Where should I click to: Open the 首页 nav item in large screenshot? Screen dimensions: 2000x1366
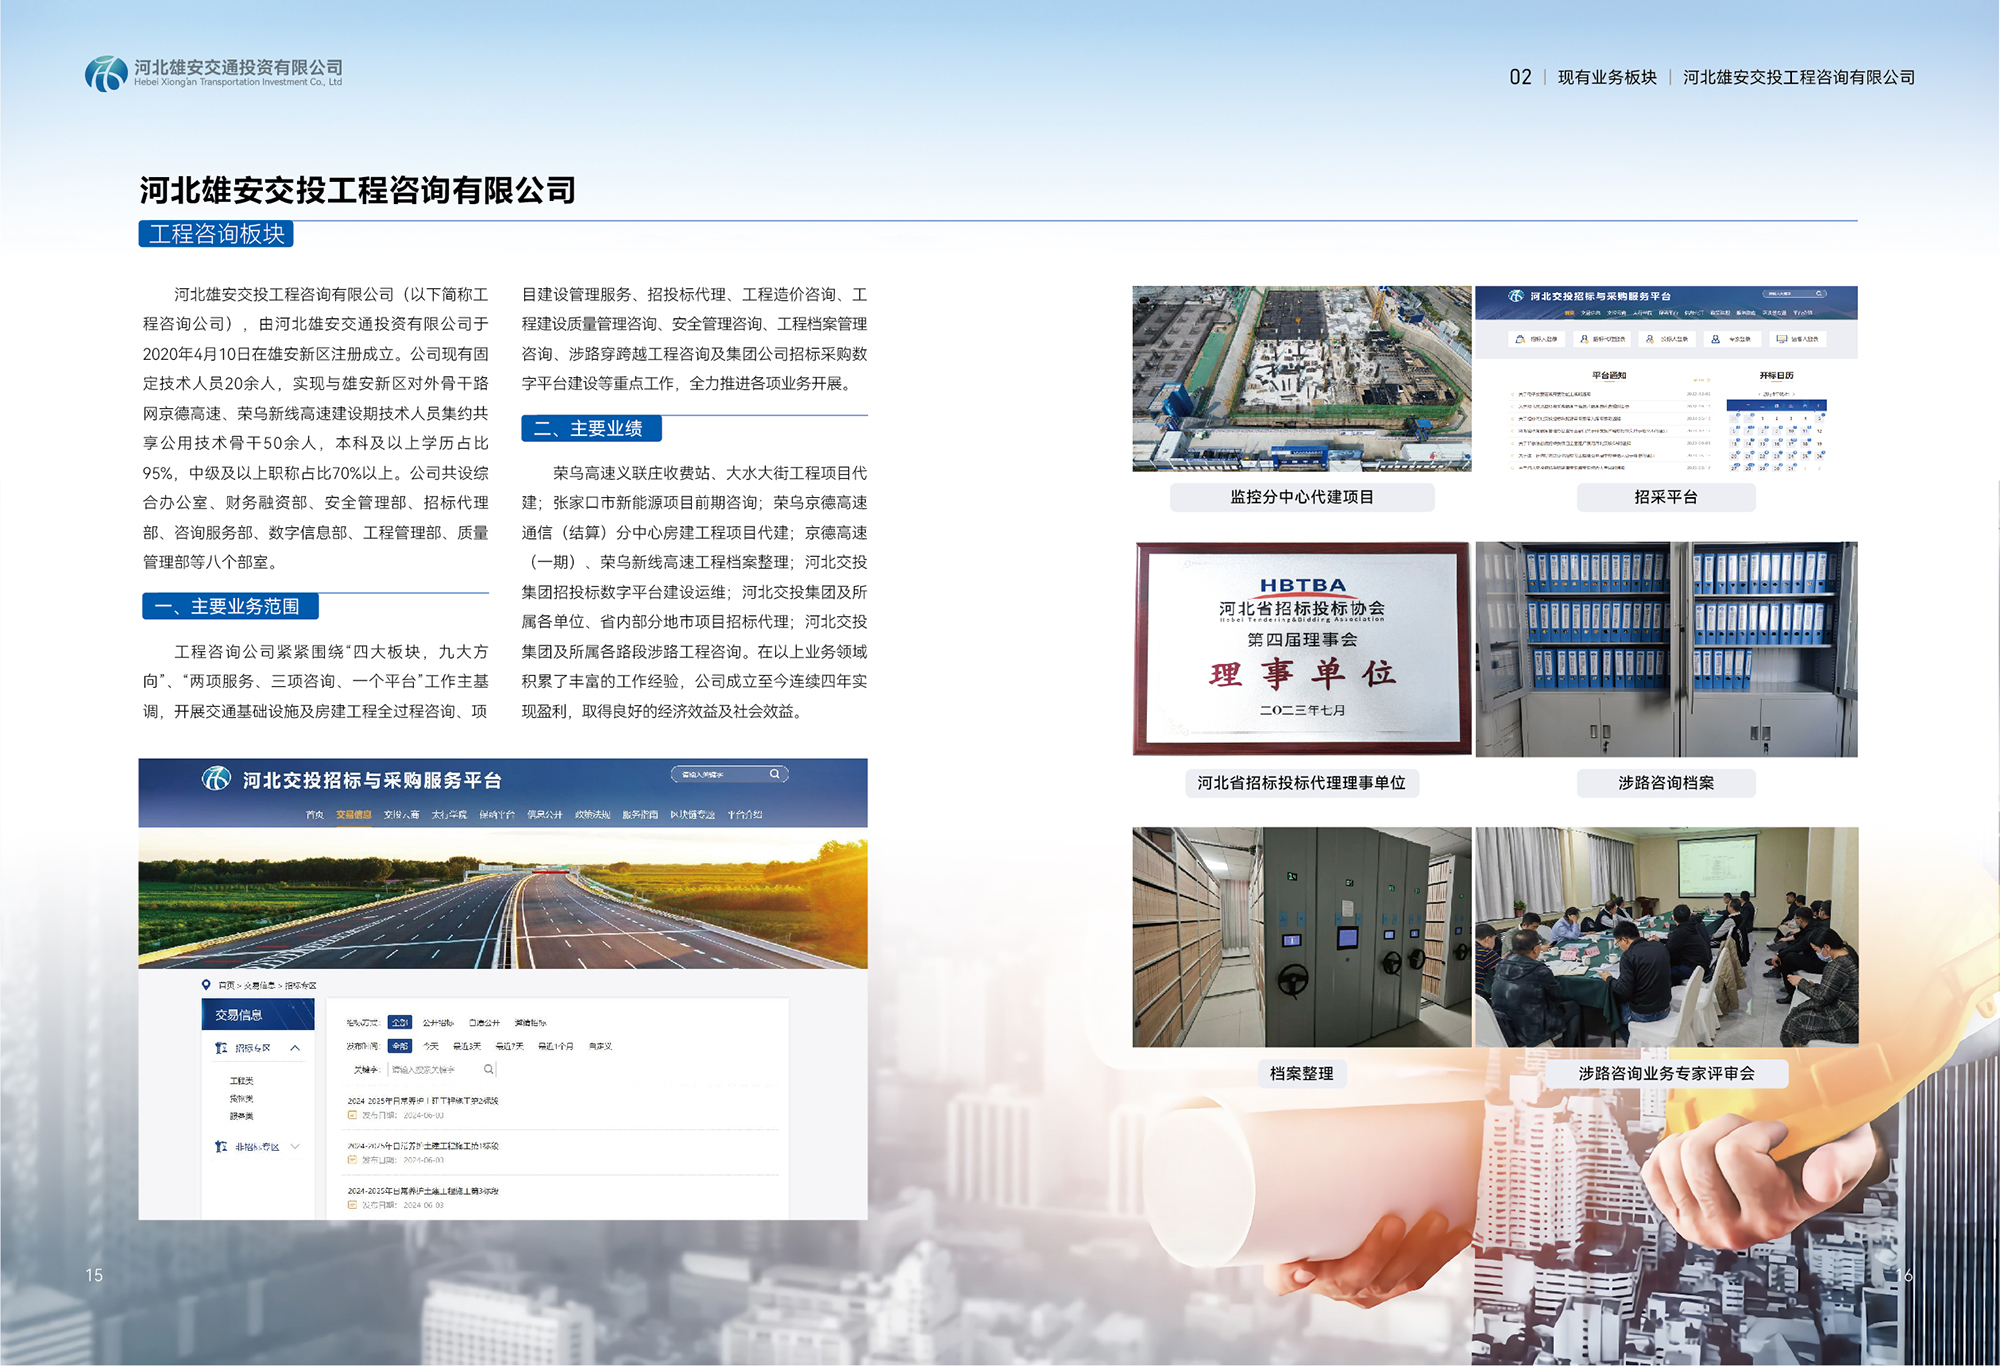315,815
